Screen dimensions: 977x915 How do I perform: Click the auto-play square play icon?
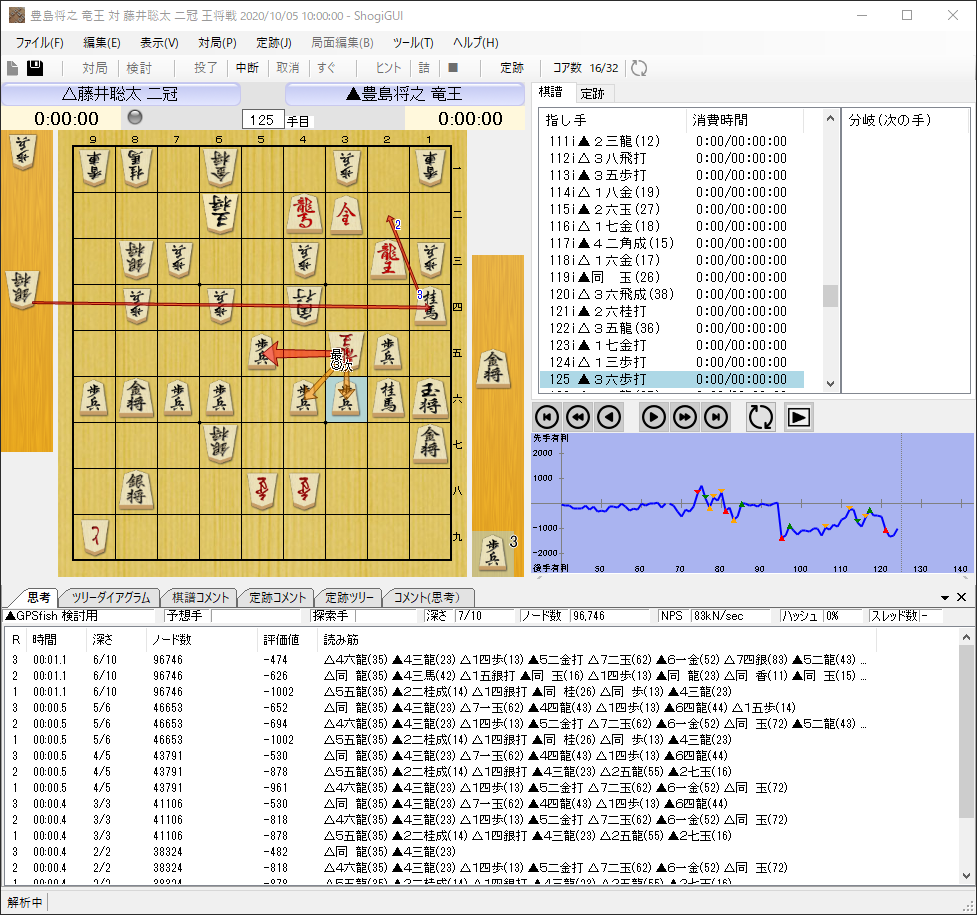click(x=799, y=417)
